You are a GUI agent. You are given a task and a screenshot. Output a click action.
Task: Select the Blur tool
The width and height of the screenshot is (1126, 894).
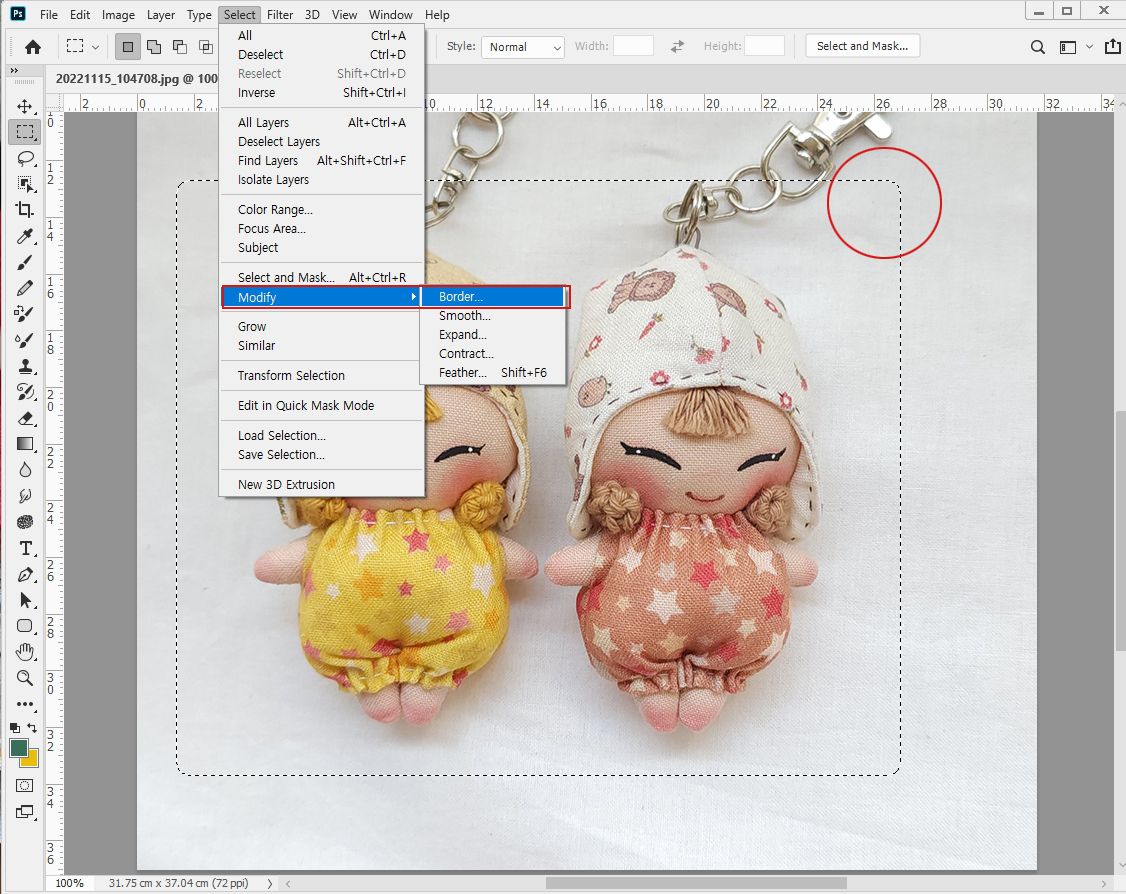[x=25, y=470]
